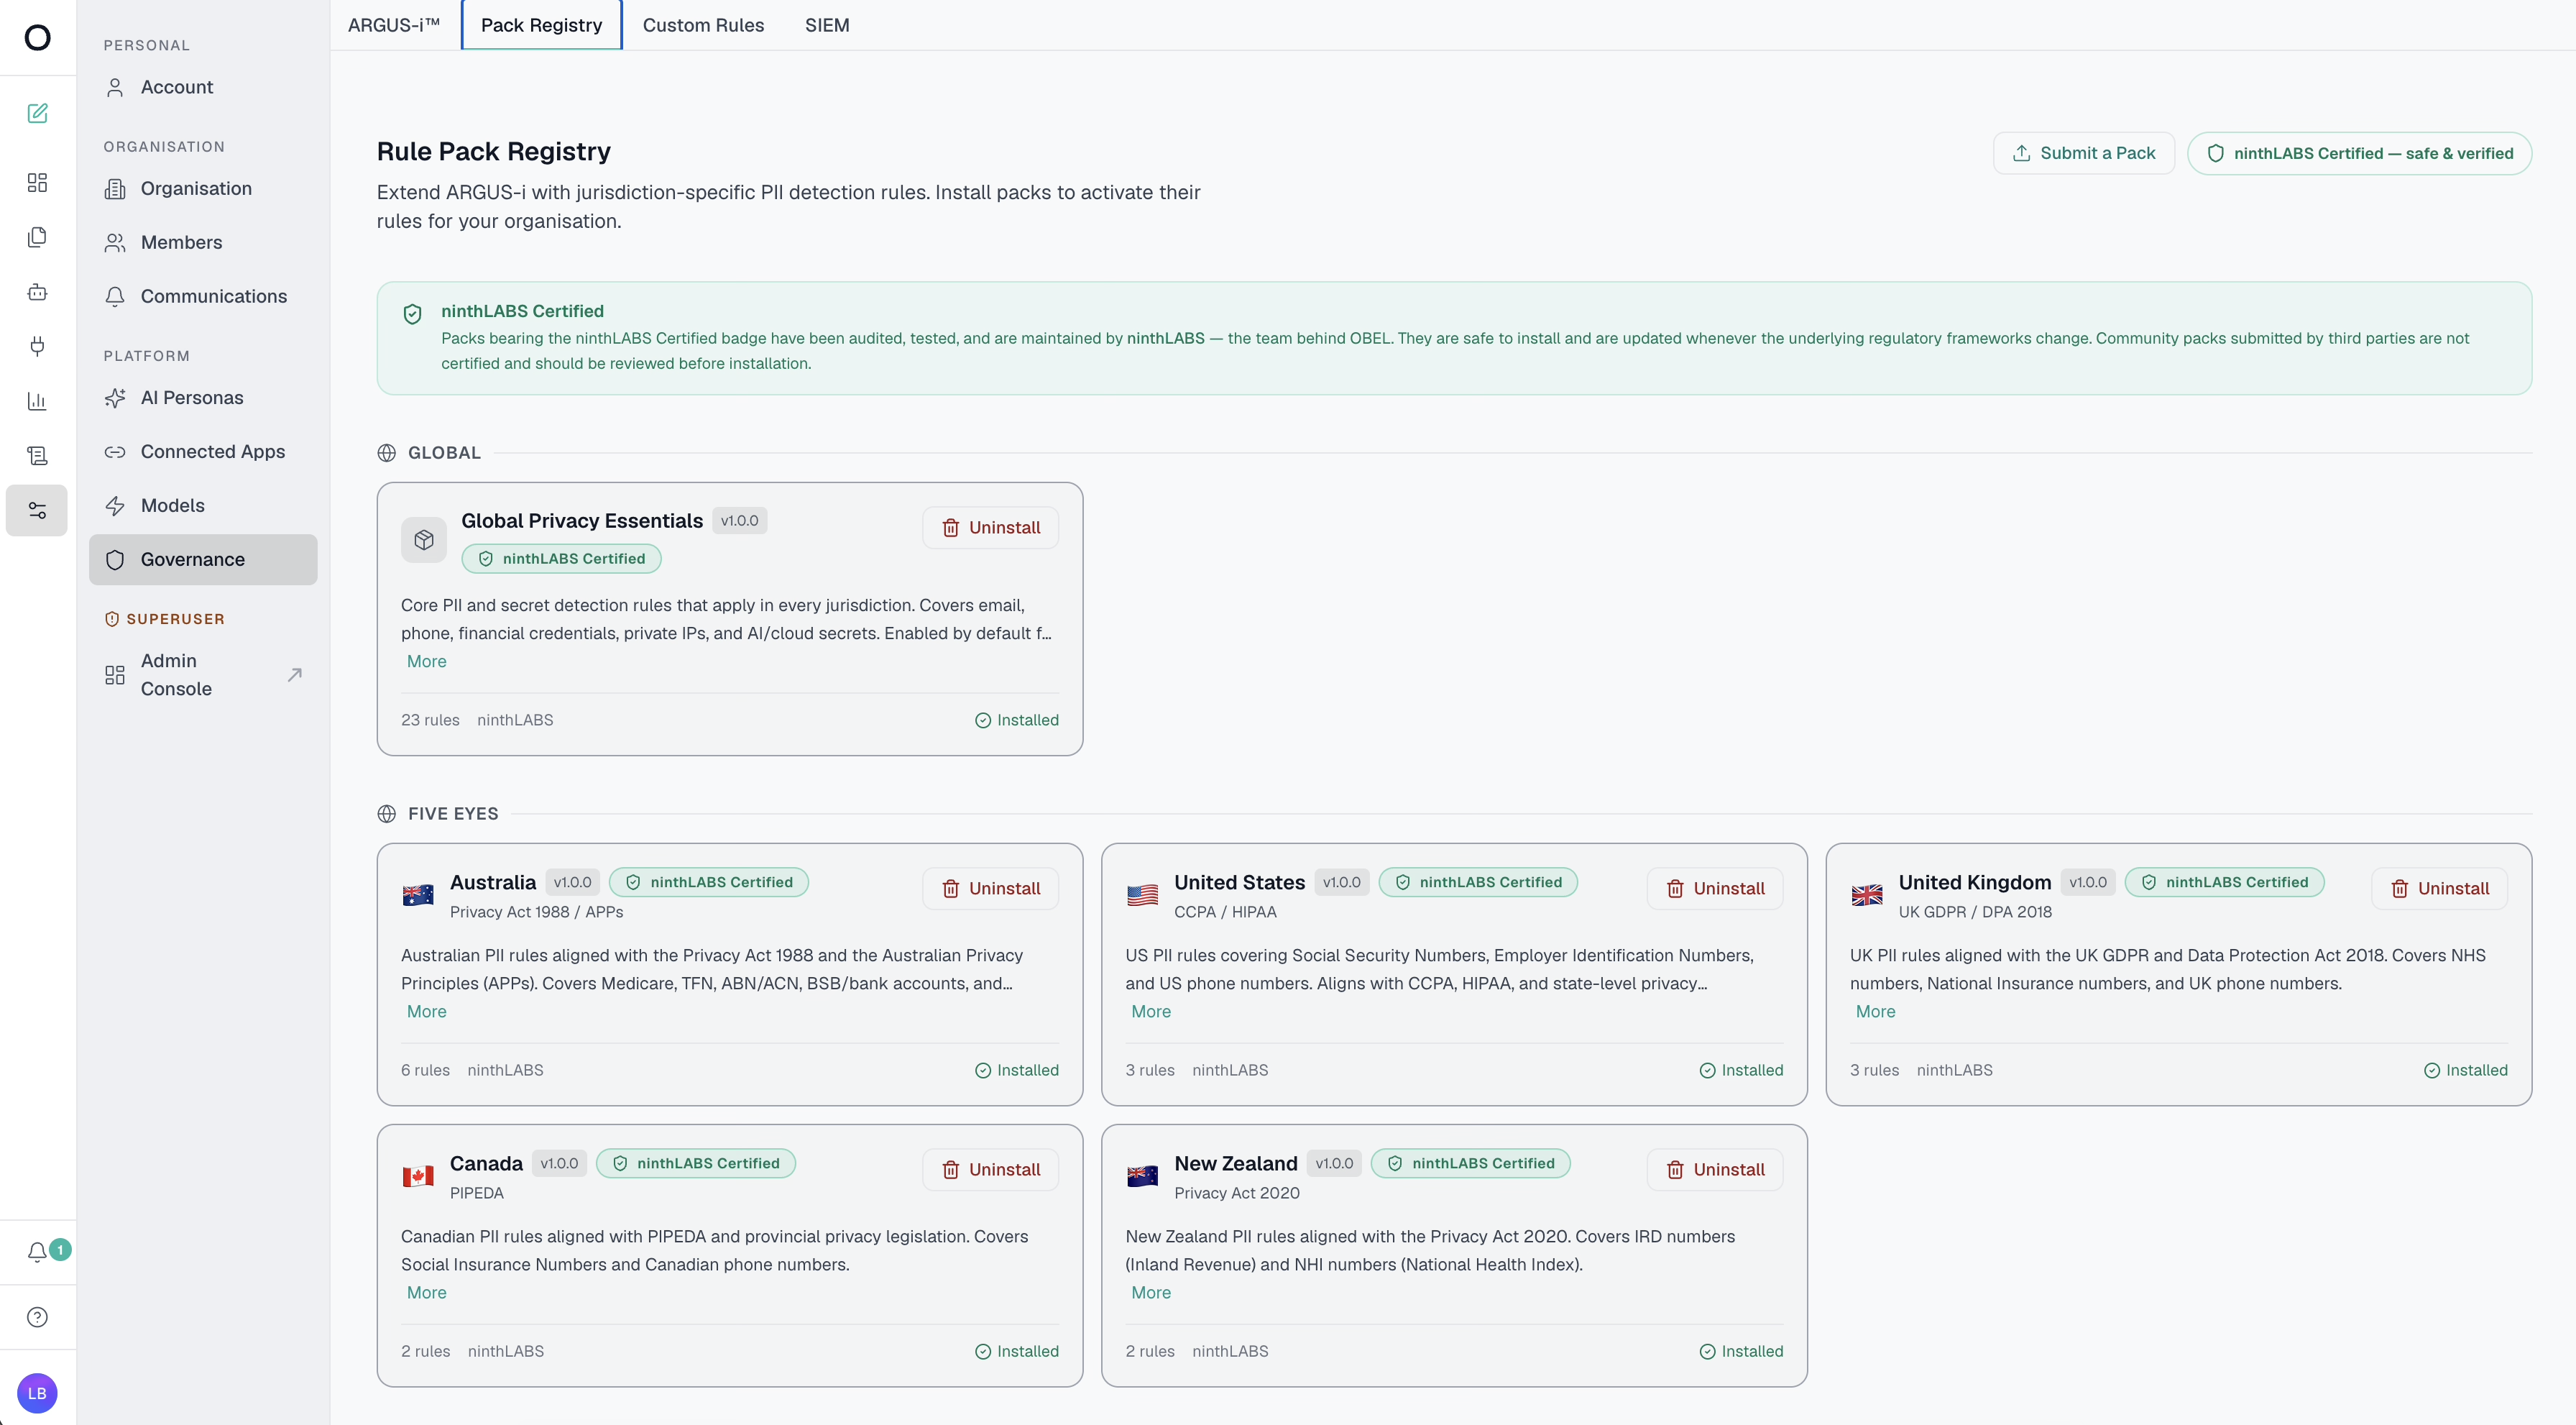
Task: Open the documents copy icon in the left rail
Action: (37, 237)
